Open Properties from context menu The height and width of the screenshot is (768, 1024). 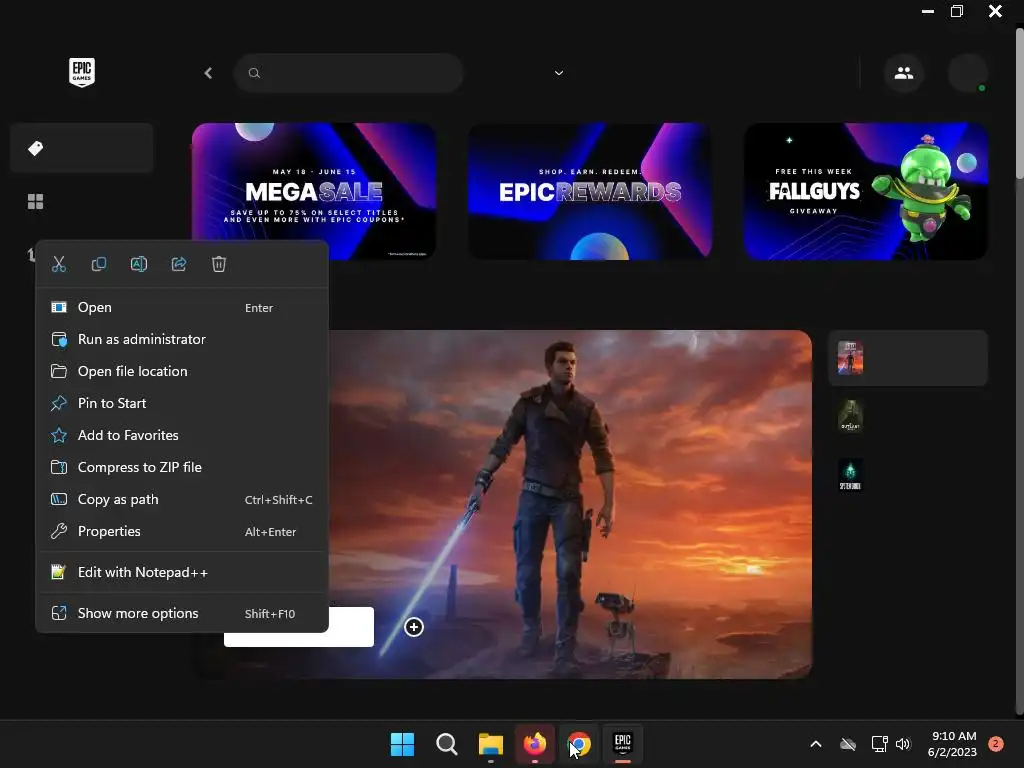(182, 531)
